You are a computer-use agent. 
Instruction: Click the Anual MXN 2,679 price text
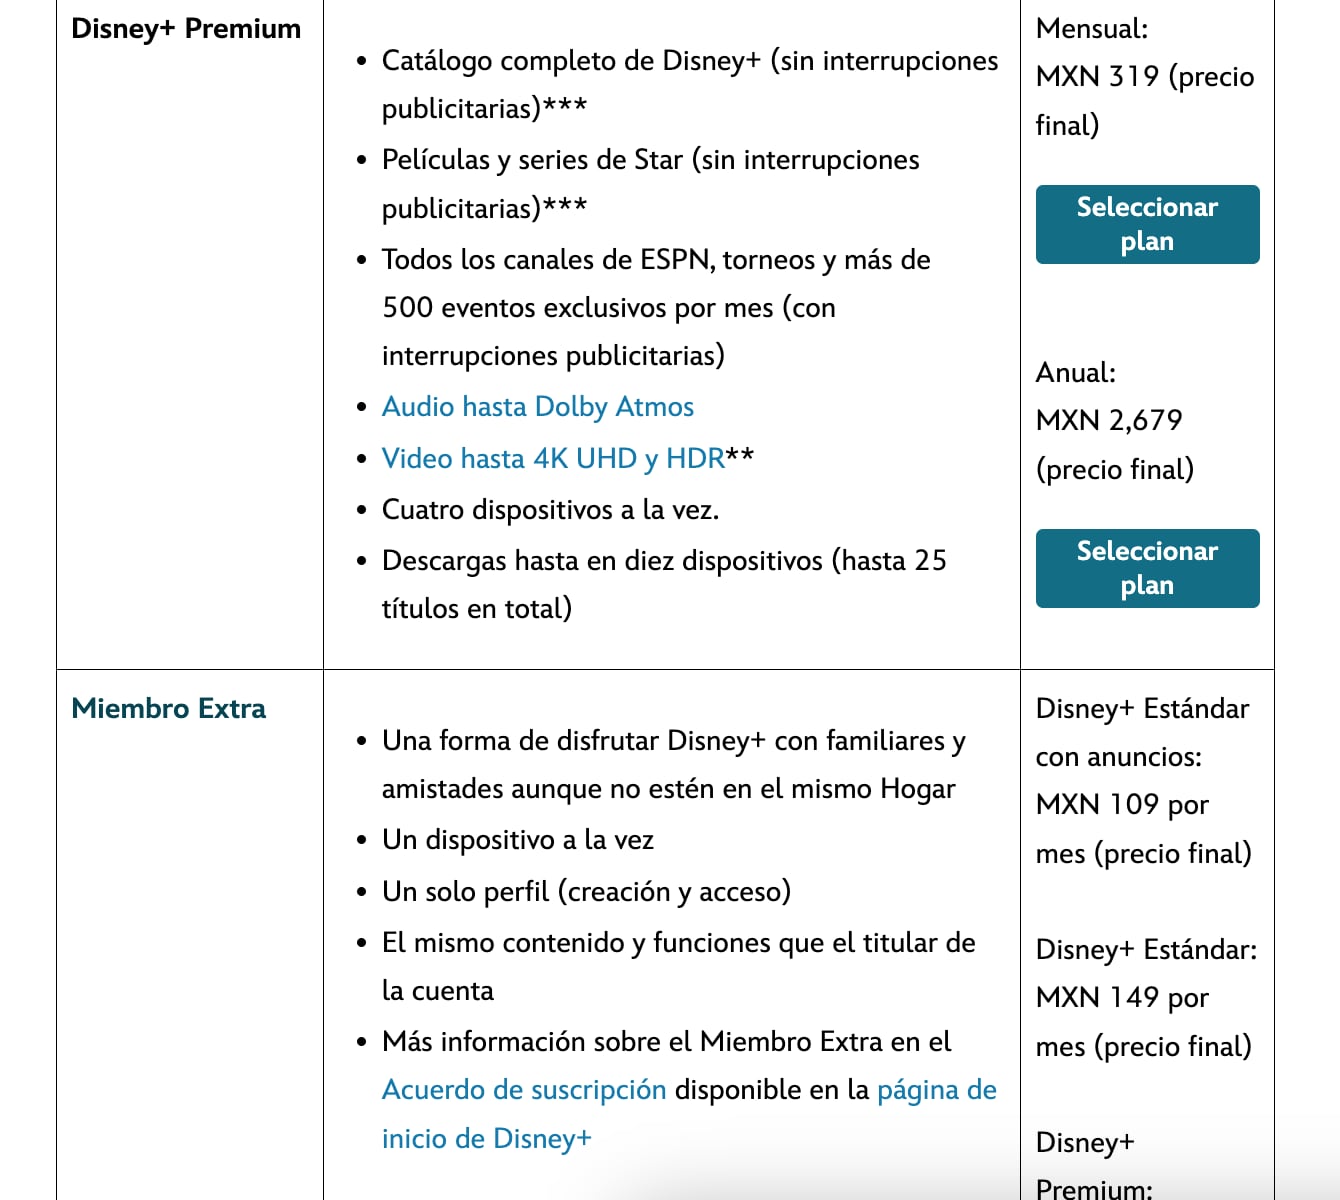tap(1115, 421)
